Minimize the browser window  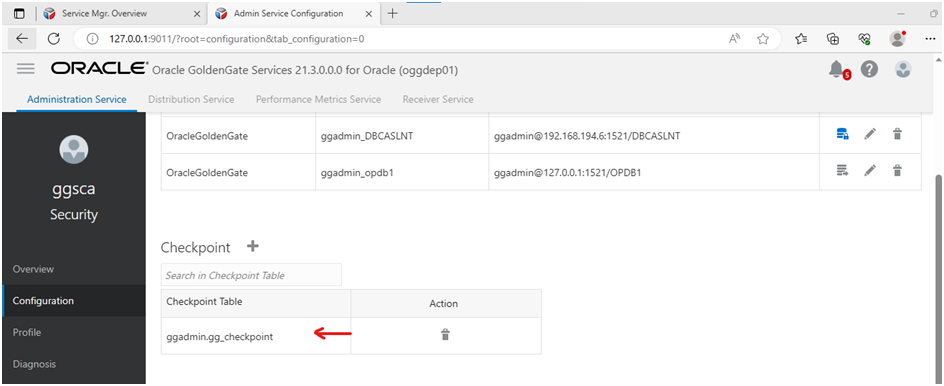click(x=901, y=13)
